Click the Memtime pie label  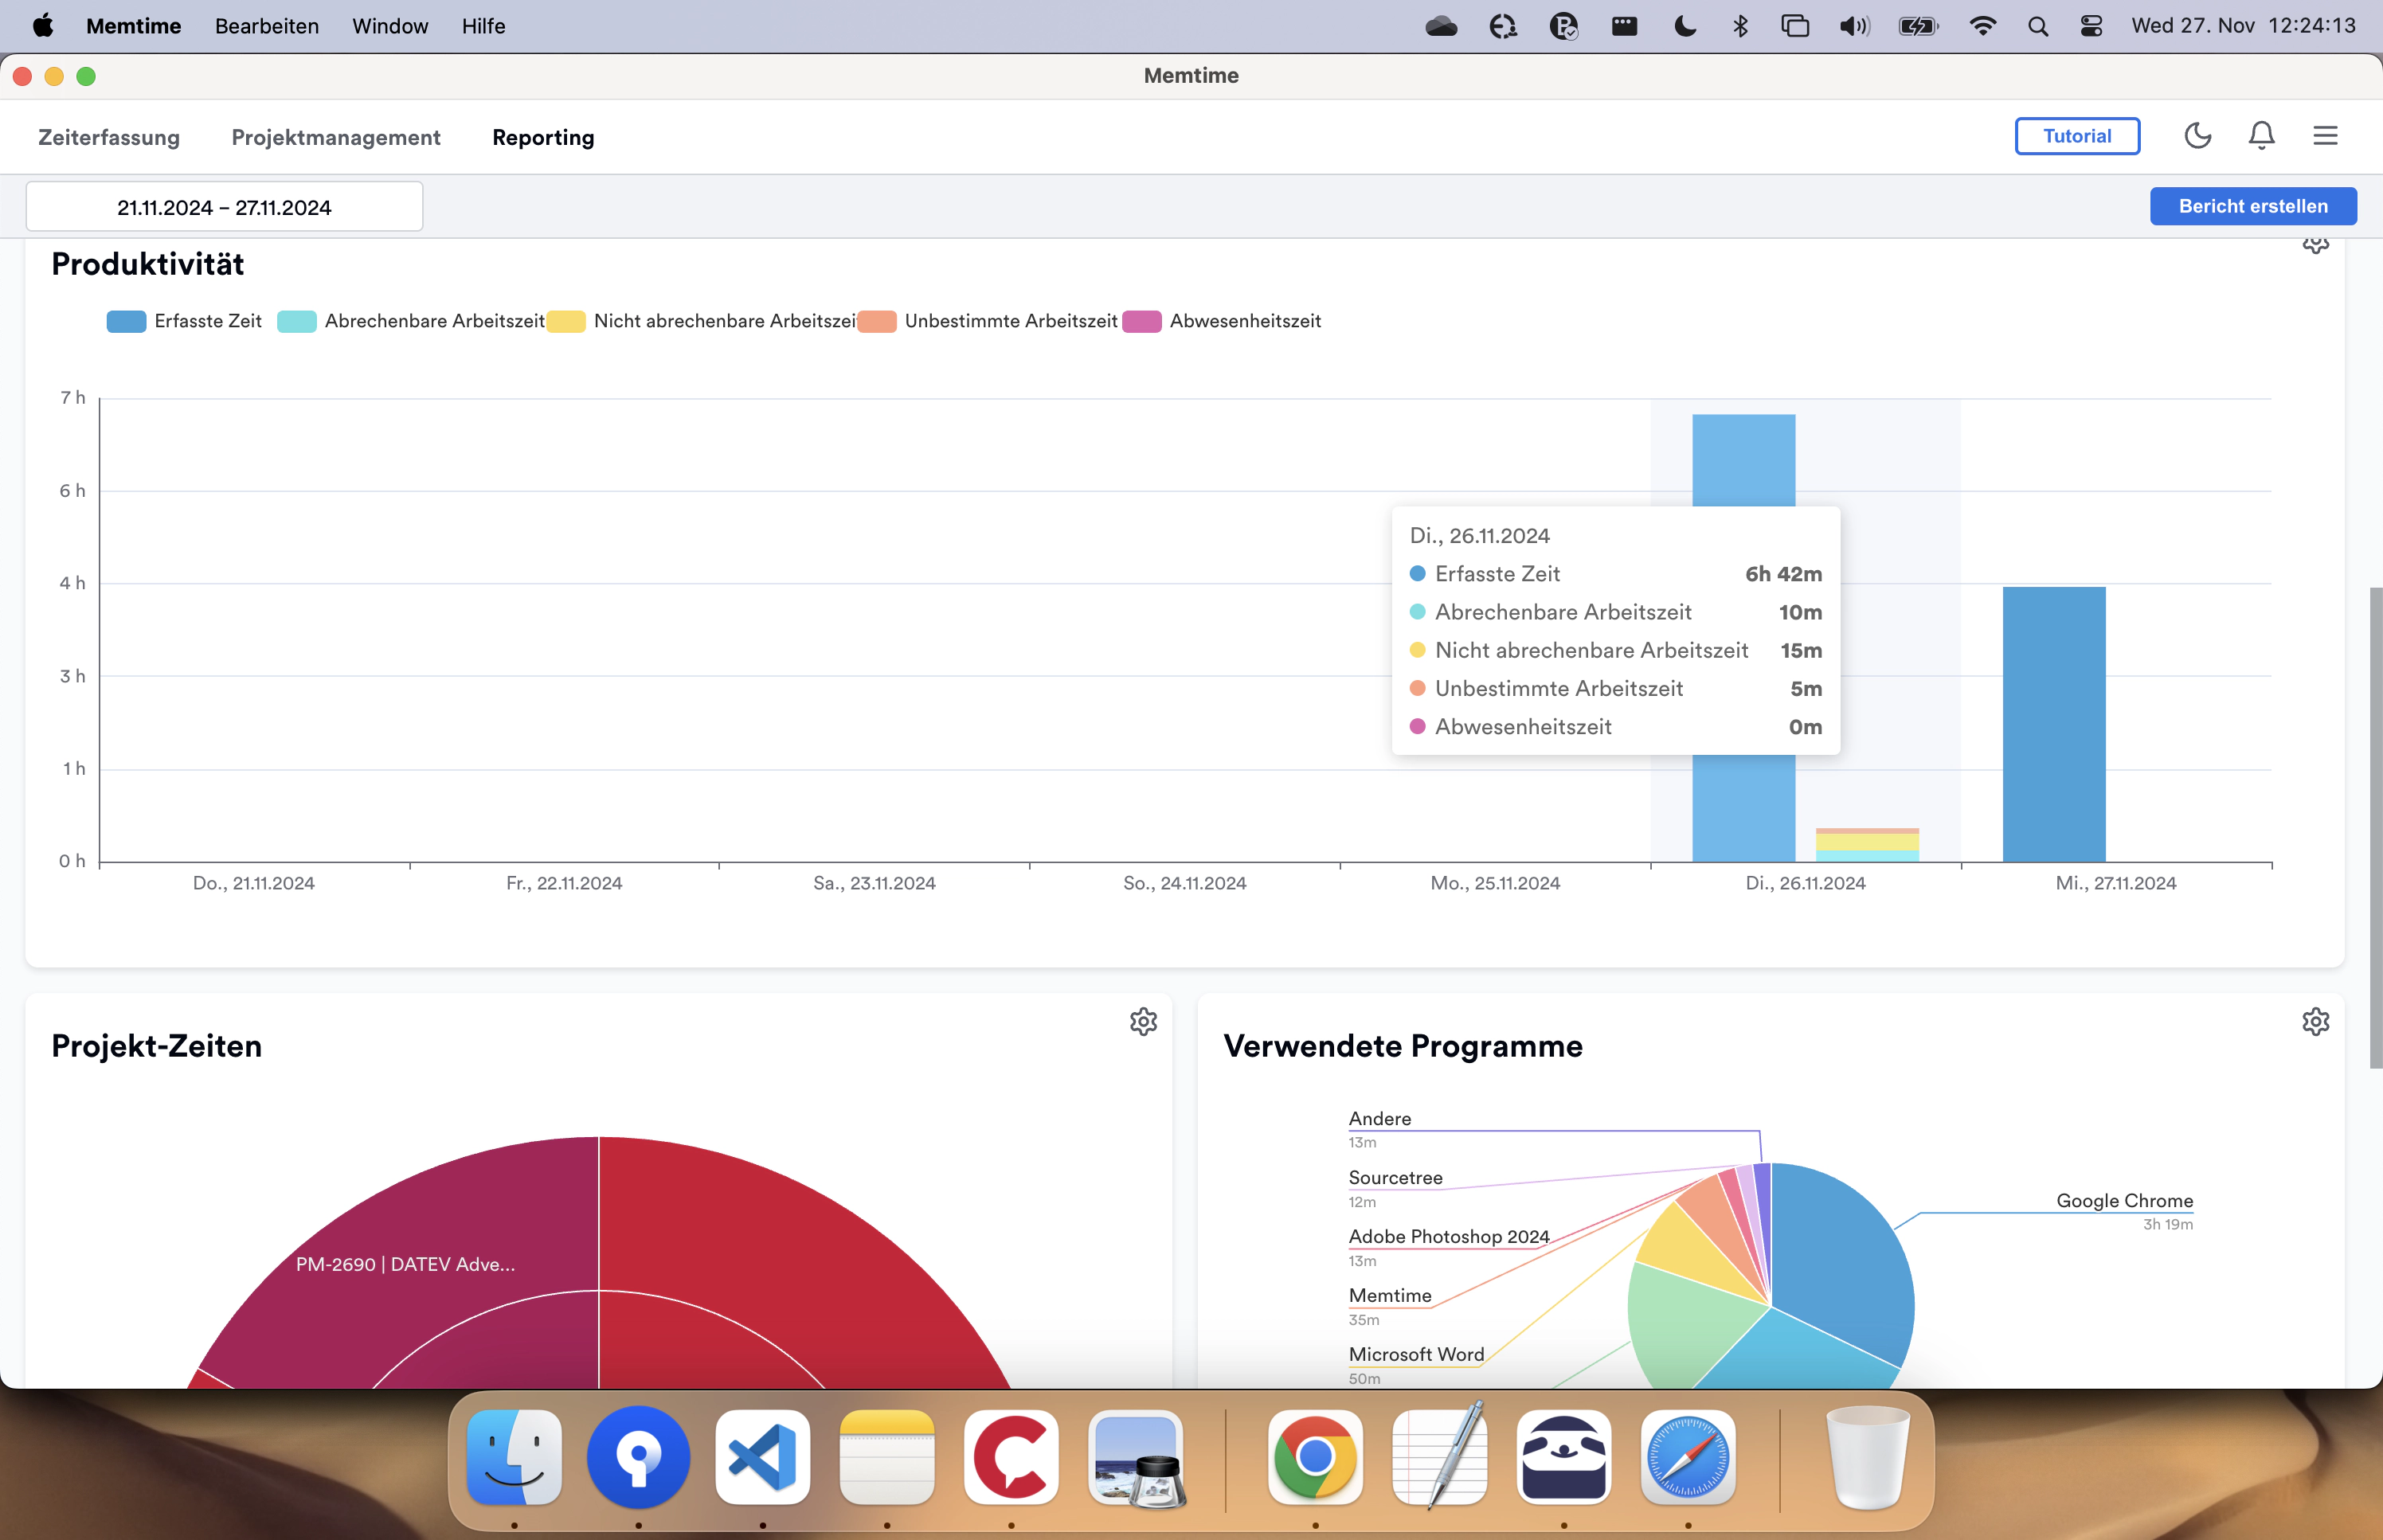point(1390,1296)
